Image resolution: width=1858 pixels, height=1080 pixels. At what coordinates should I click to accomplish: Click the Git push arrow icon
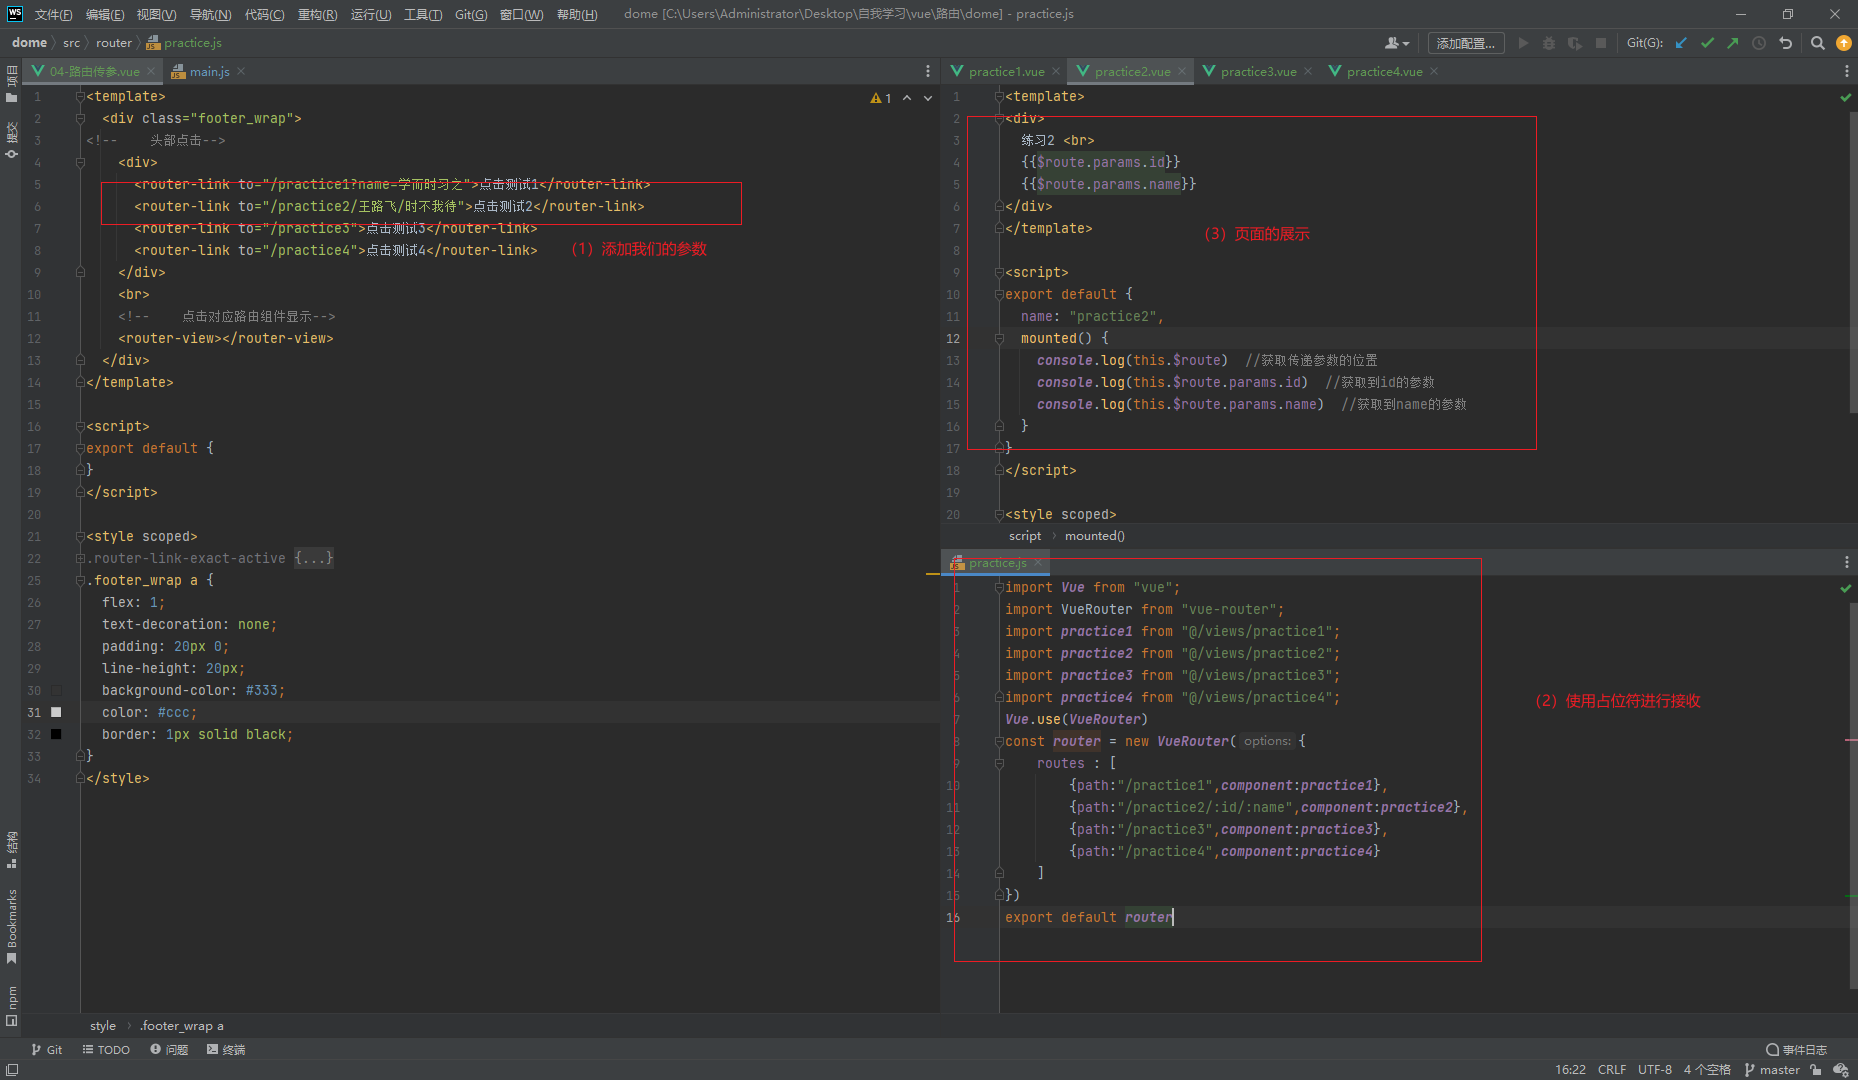1733,43
